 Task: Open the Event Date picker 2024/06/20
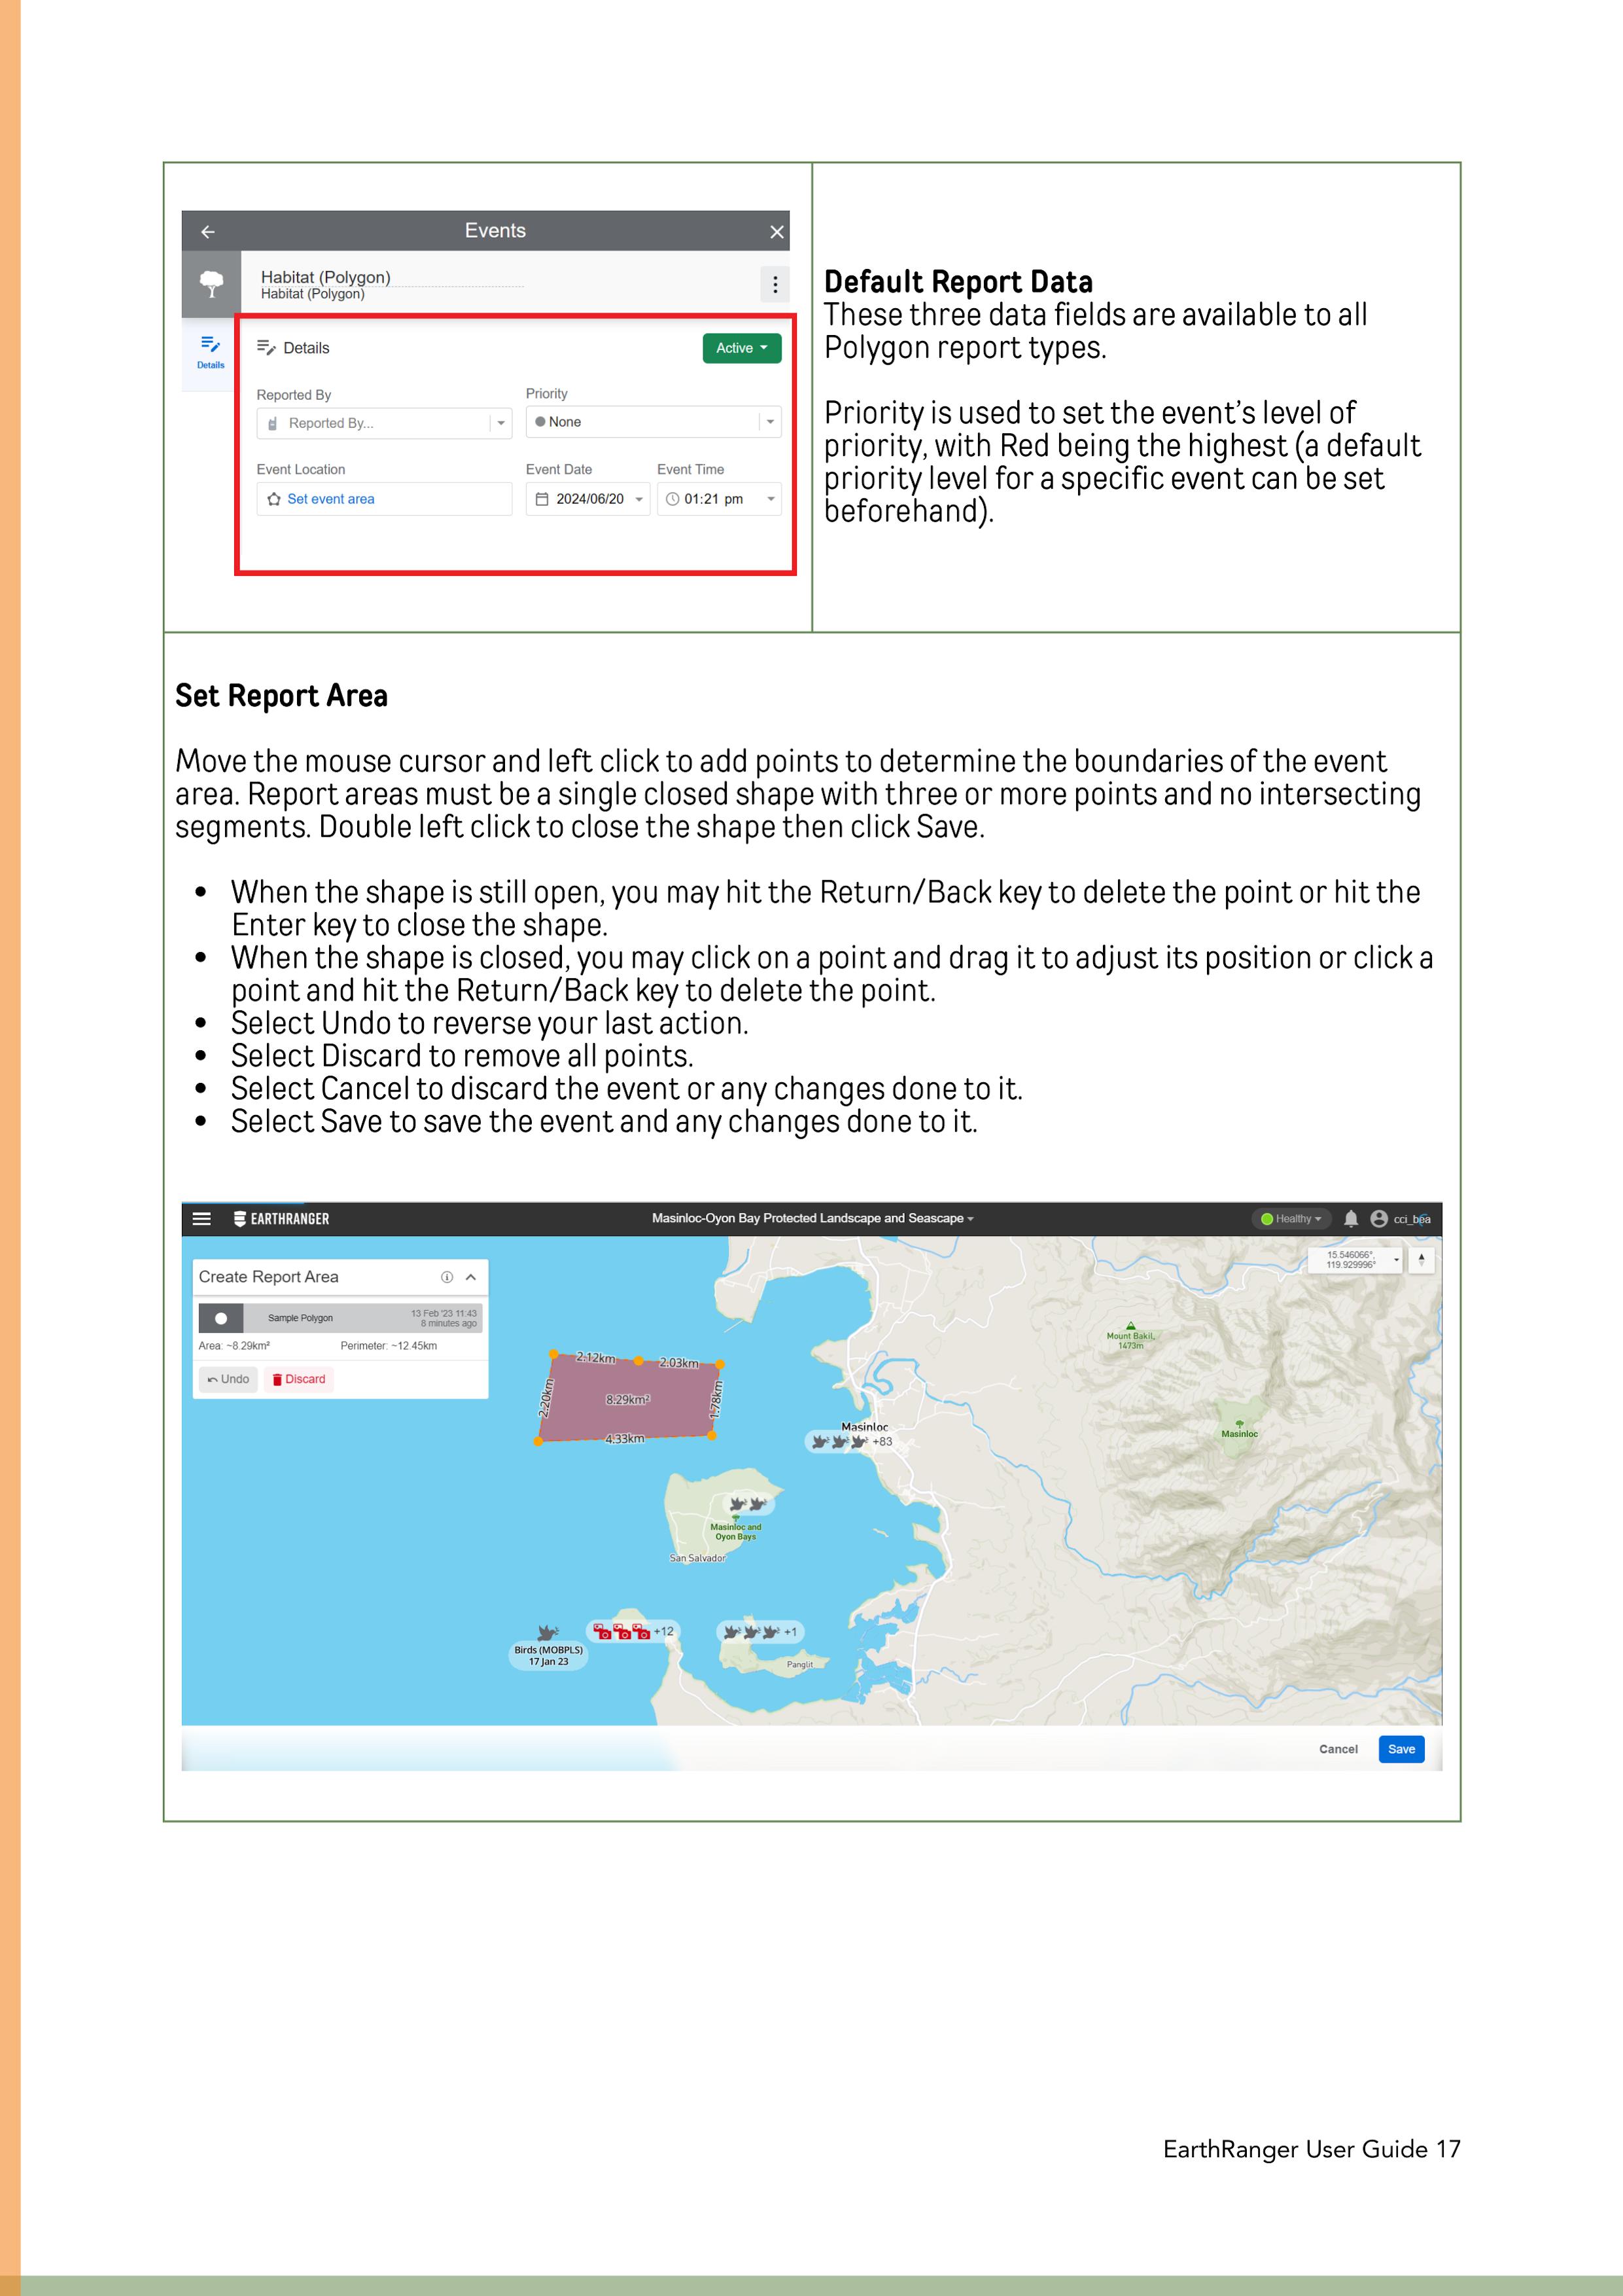tap(588, 499)
